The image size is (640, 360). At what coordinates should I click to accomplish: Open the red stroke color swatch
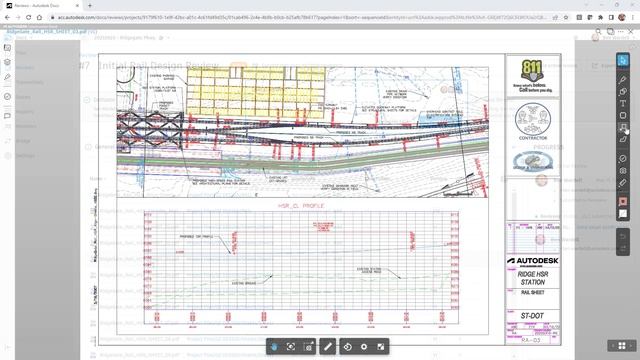click(x=622, y=202)
